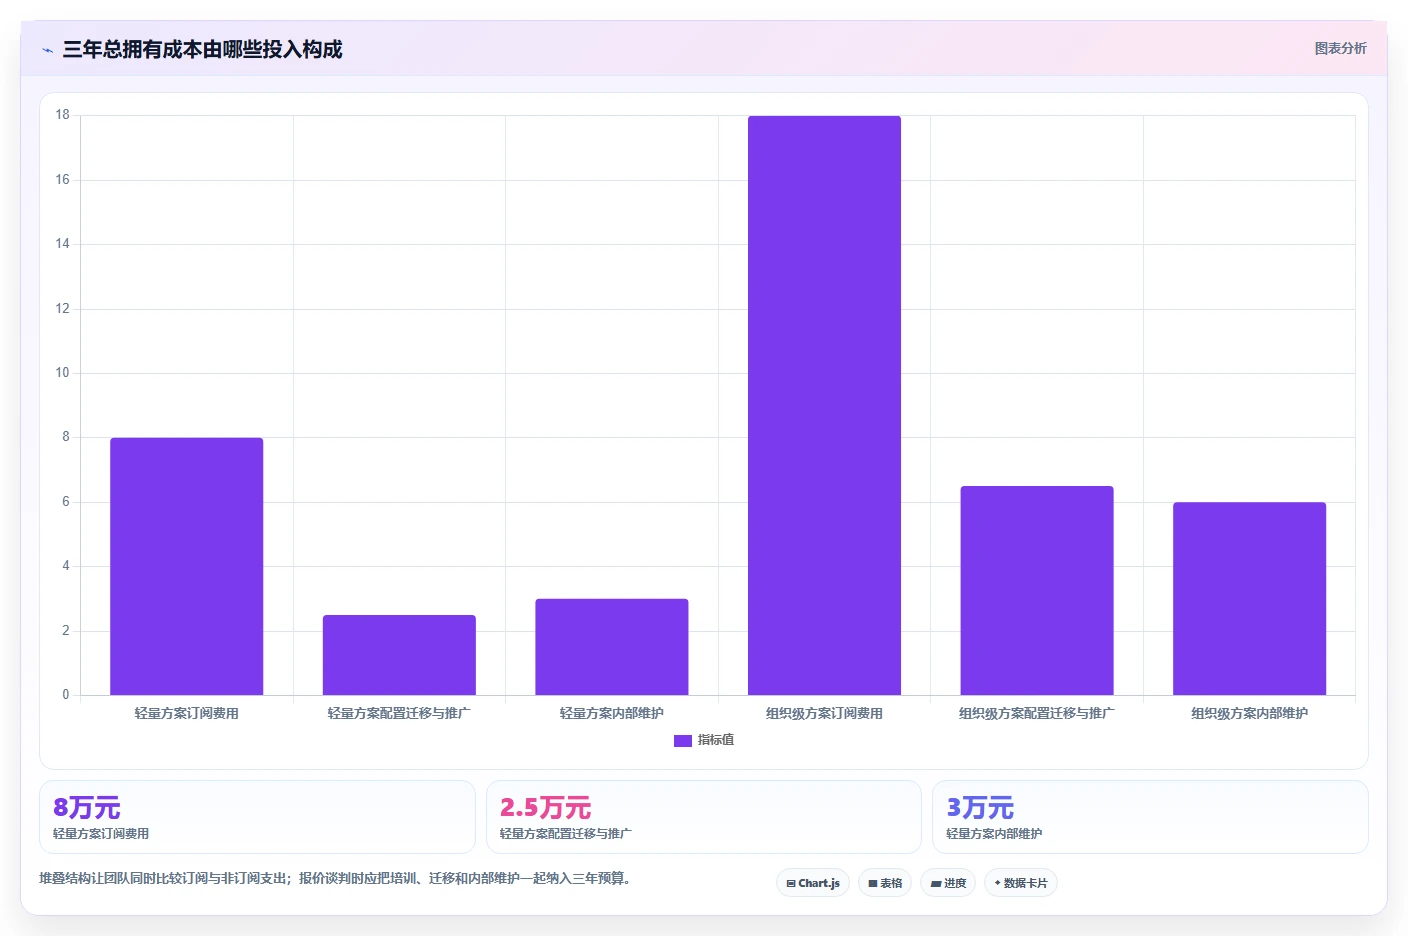Click the Chart.js tag

pos(813,883)
